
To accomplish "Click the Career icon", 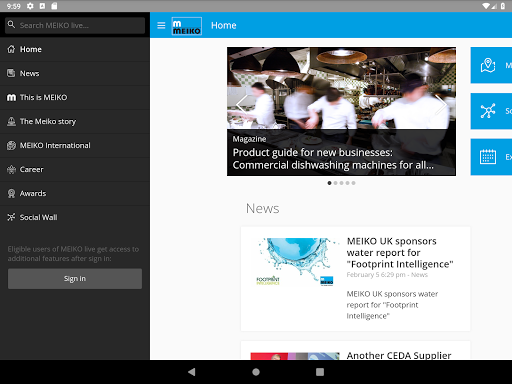I will (x=11, y=169).
